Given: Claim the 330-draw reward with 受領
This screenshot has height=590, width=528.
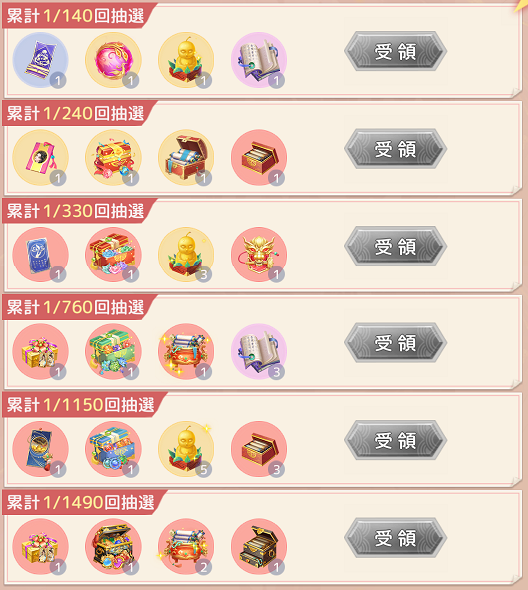Looking at the screenshot, I should [x=395, y=246].
